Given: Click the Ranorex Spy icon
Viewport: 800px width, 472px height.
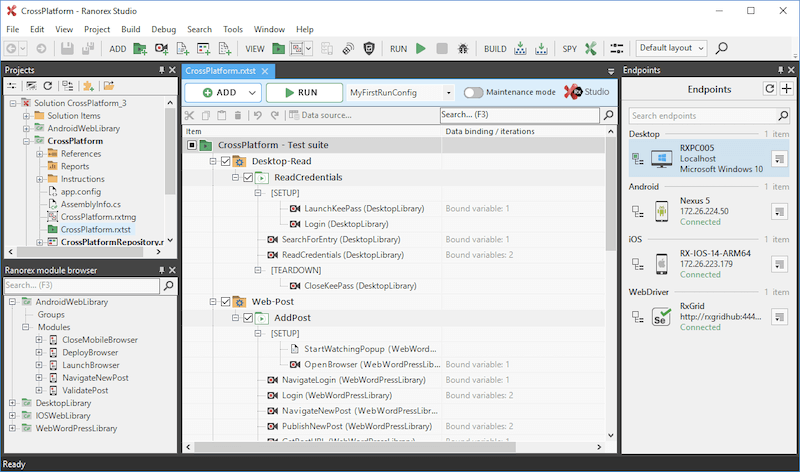Looking at the screenshot, I should tap(590, 48).
